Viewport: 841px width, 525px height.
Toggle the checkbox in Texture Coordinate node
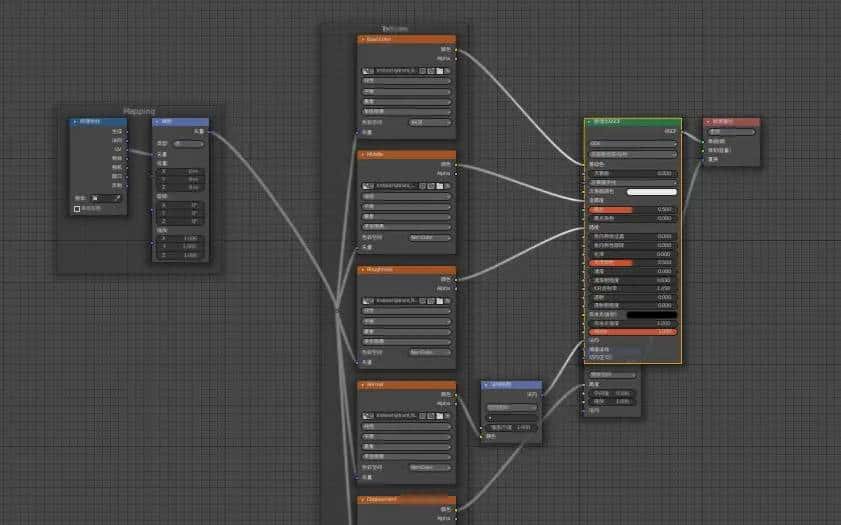77,209
